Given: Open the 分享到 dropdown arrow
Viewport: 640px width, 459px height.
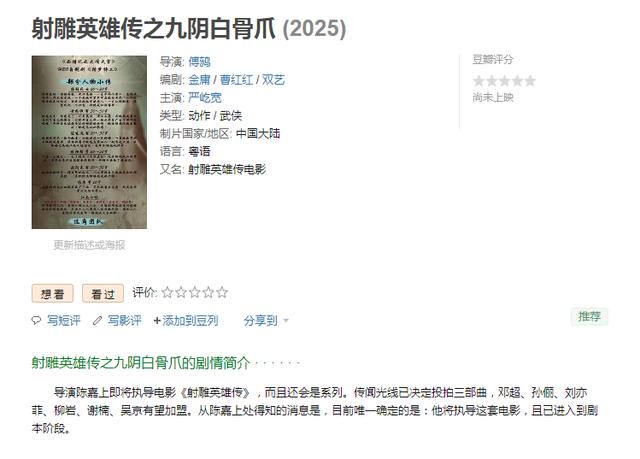Looking at the screenshot, I should [286, 321].
